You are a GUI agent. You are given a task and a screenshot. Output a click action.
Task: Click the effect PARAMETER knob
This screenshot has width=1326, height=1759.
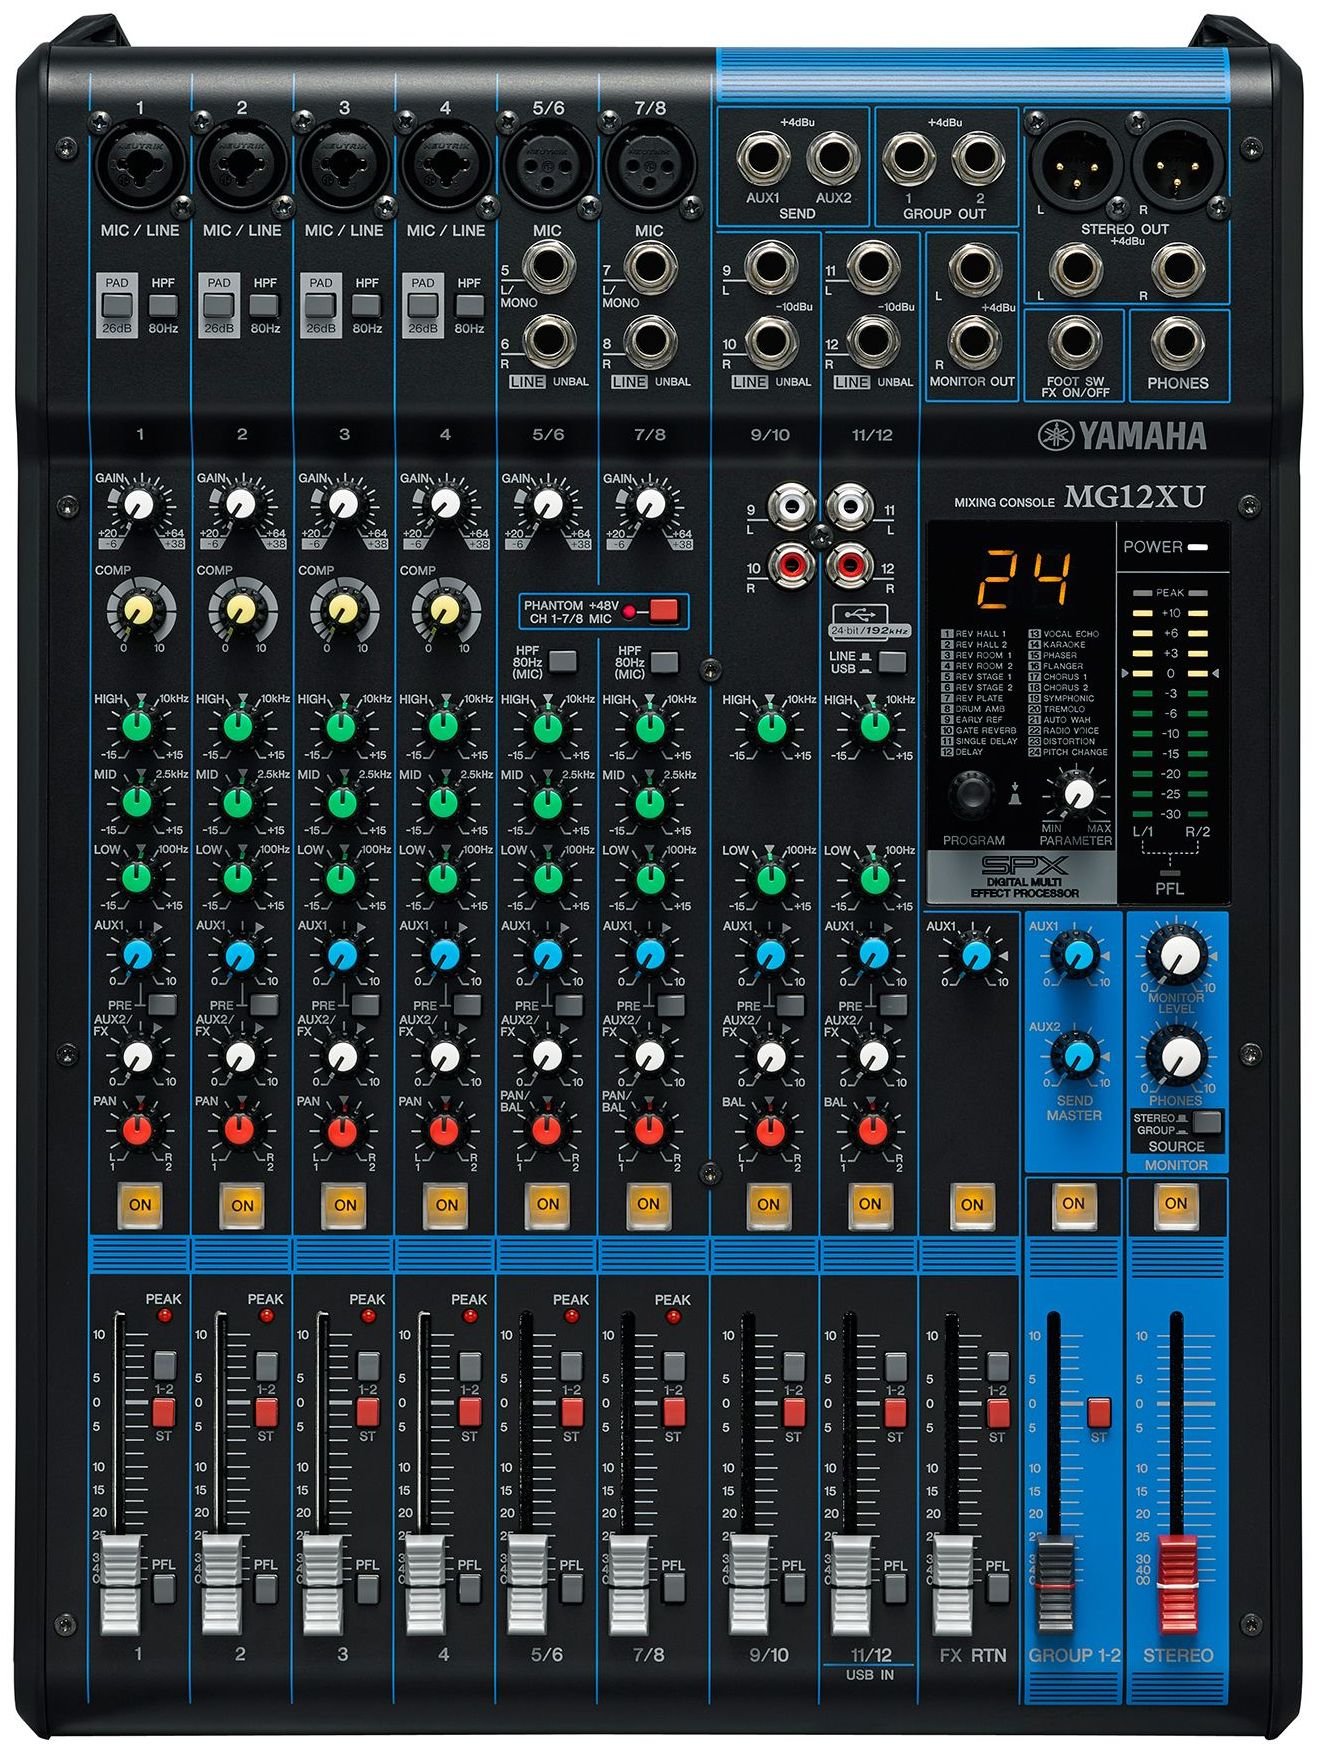[1077, 795]
